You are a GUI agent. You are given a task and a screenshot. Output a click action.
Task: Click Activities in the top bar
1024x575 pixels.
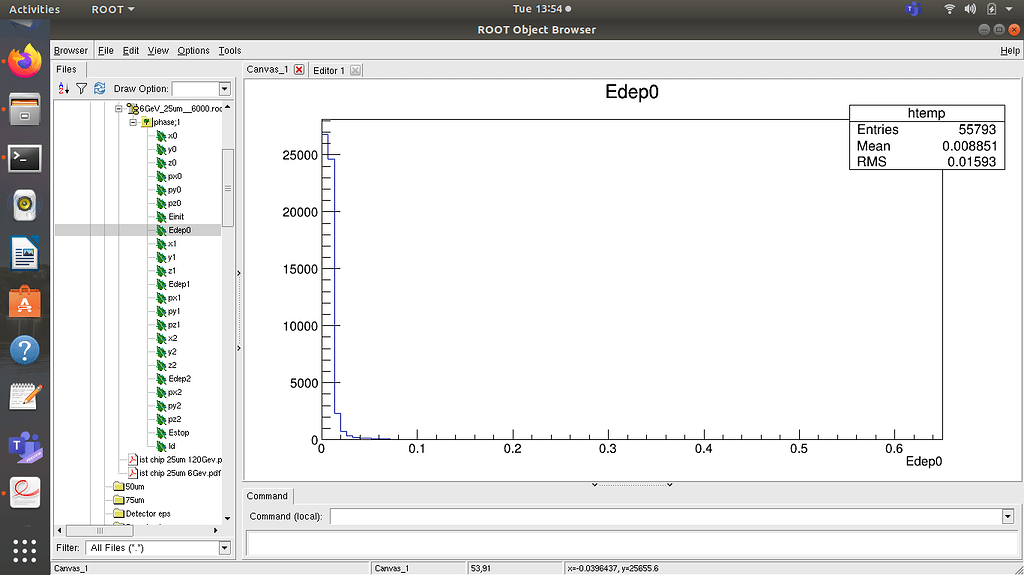[x=34, y=9]
